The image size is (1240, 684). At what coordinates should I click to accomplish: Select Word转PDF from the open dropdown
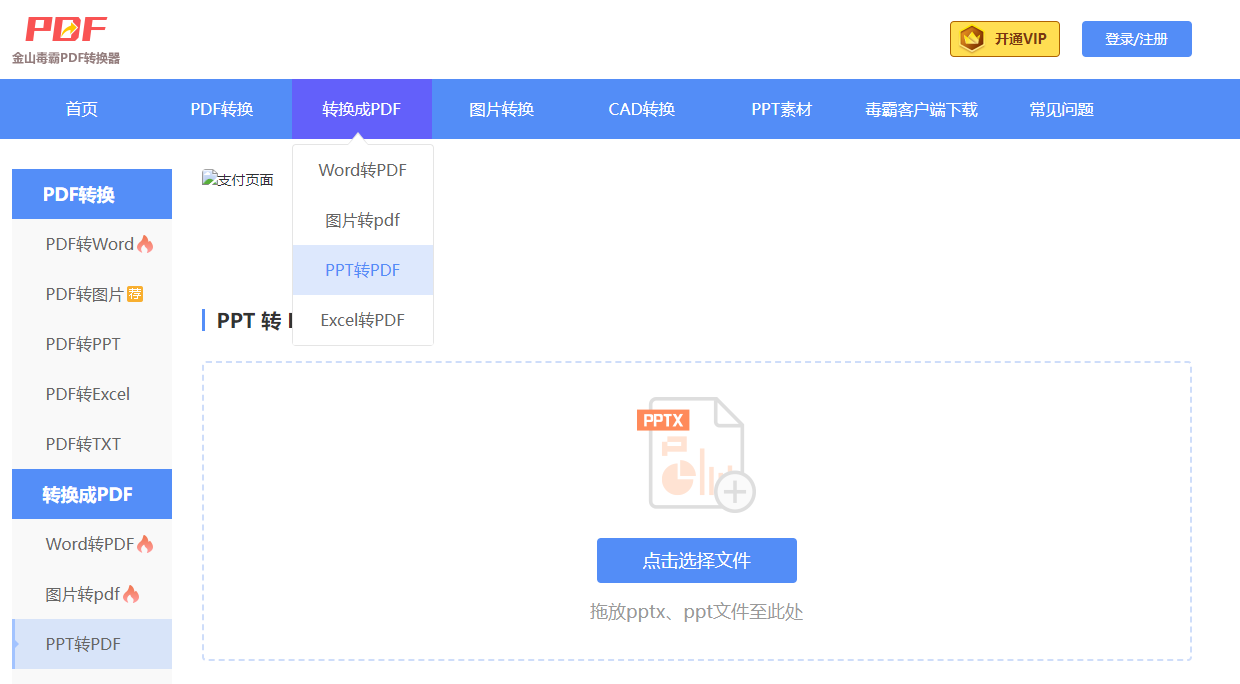[362, 169]
